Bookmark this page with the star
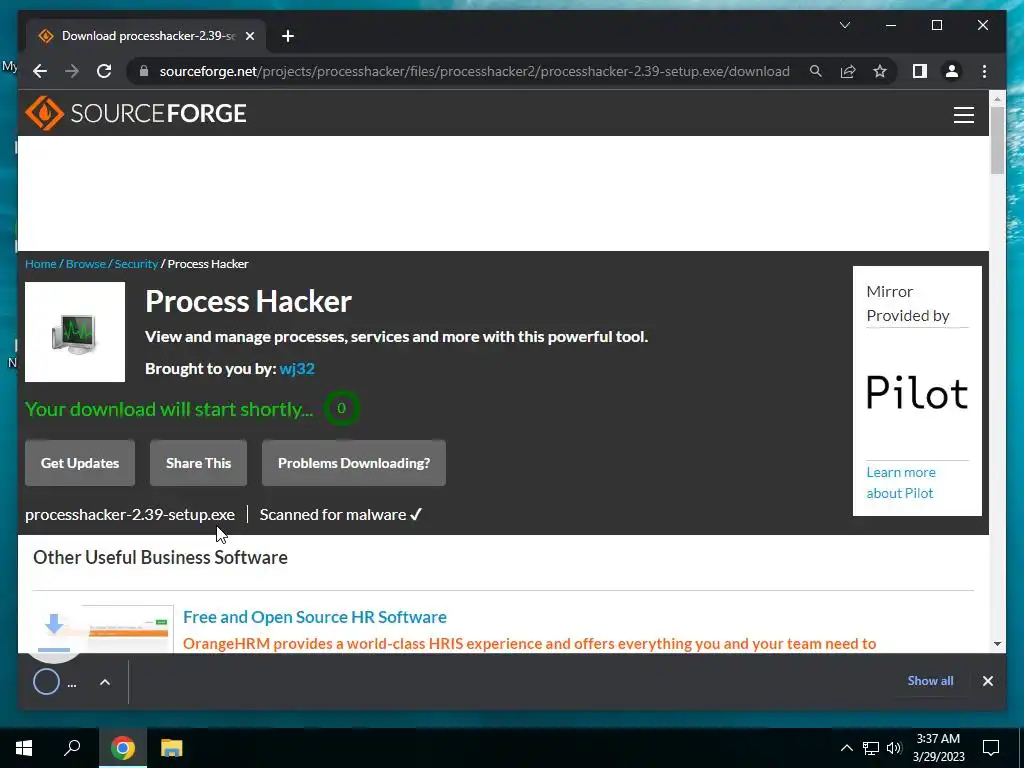This screenshot has width=1024, height=768. click(880, 71)
